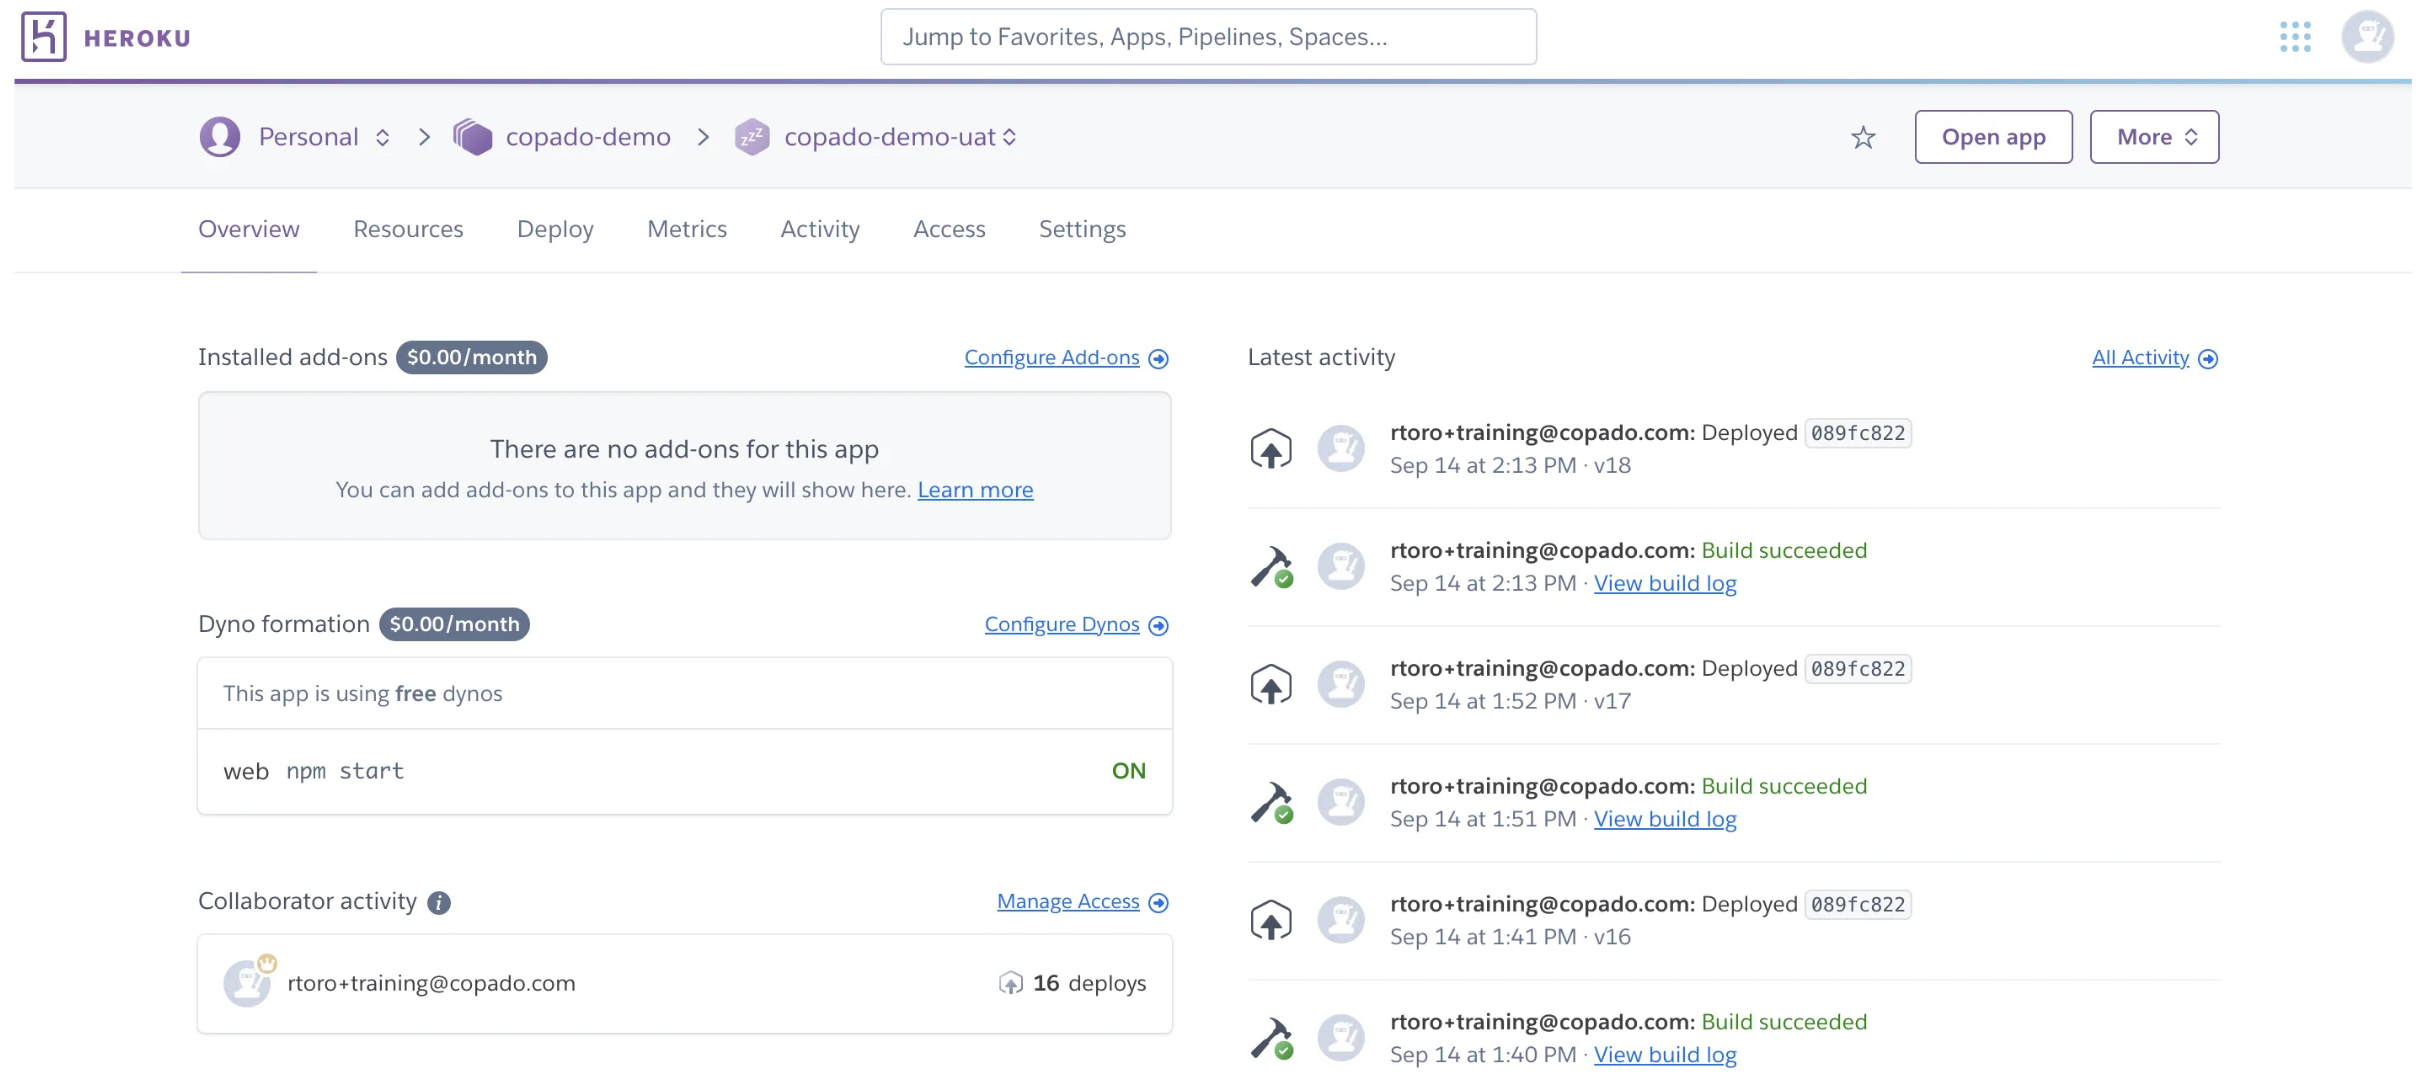Click the info icon next to Collaborator activity
This screenshot has width=2434, height=1088.
click(438, 902)
